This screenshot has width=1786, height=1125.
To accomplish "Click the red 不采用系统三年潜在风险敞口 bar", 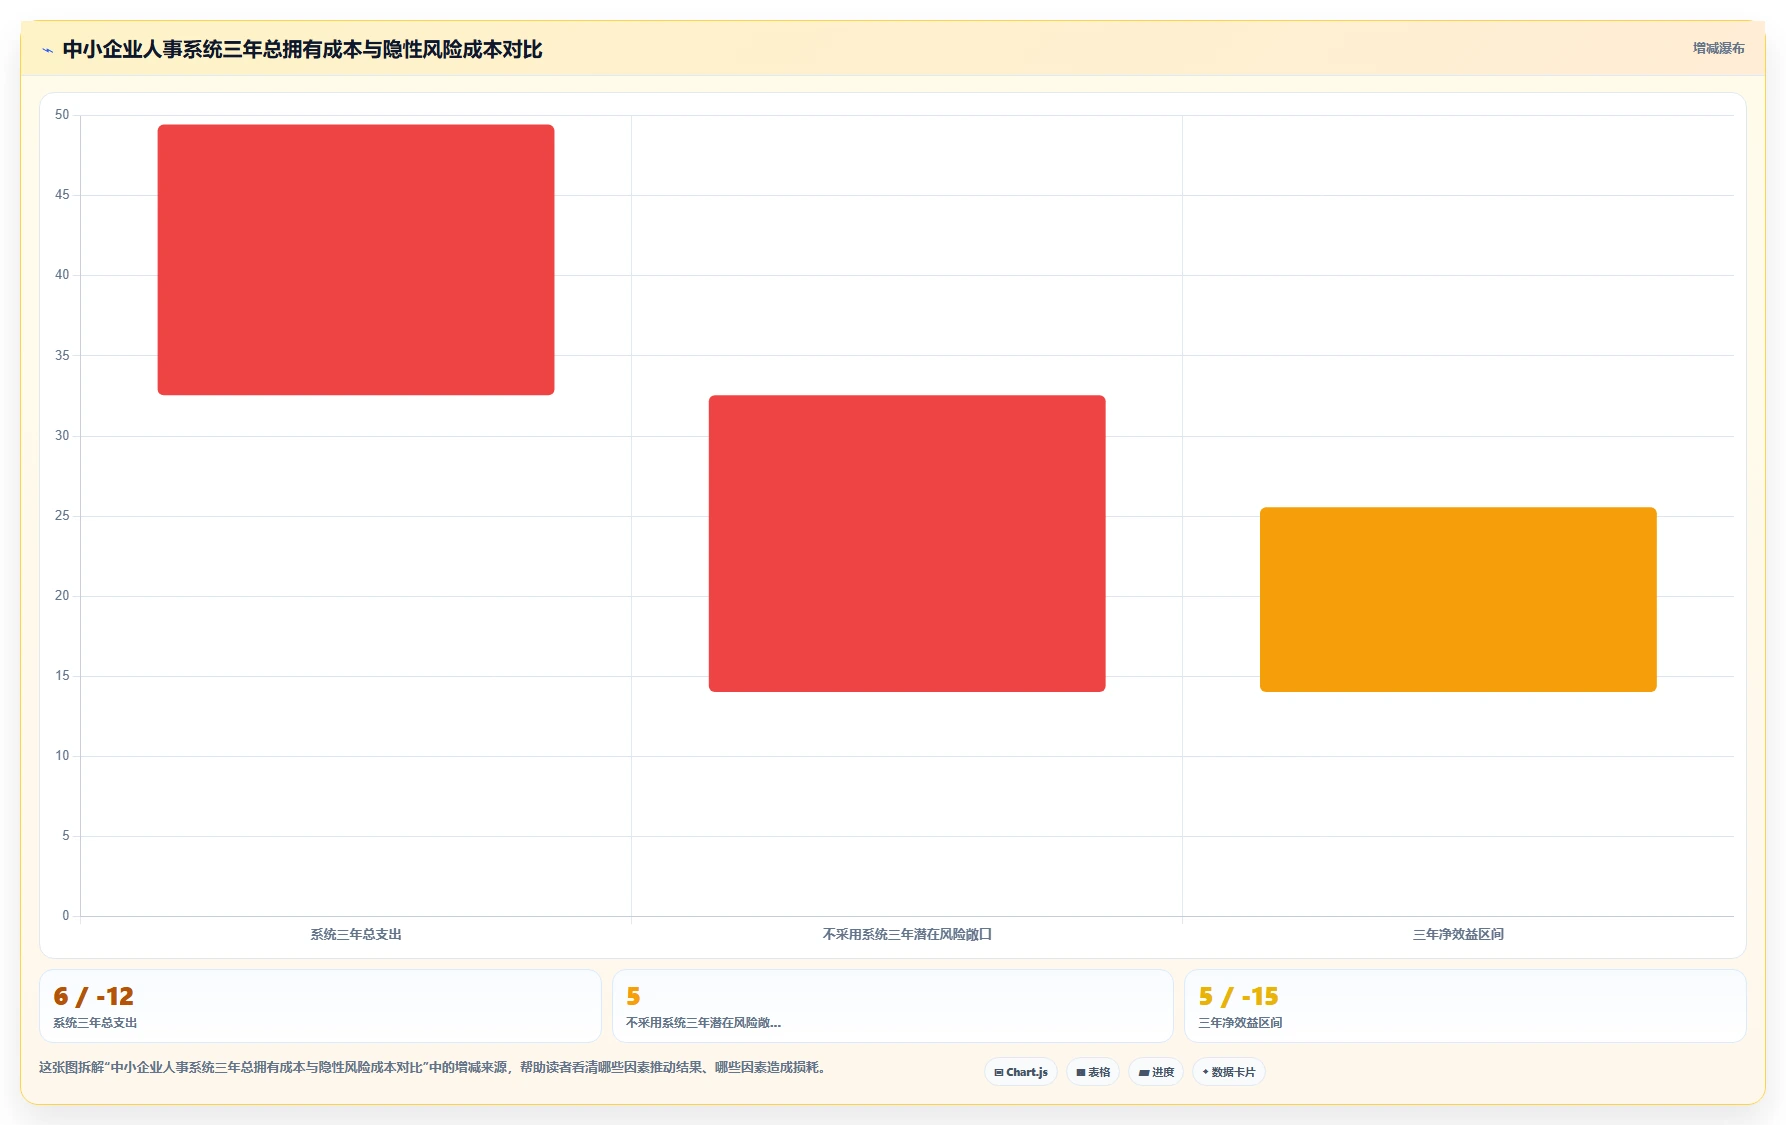I will [x=907, y=543].
